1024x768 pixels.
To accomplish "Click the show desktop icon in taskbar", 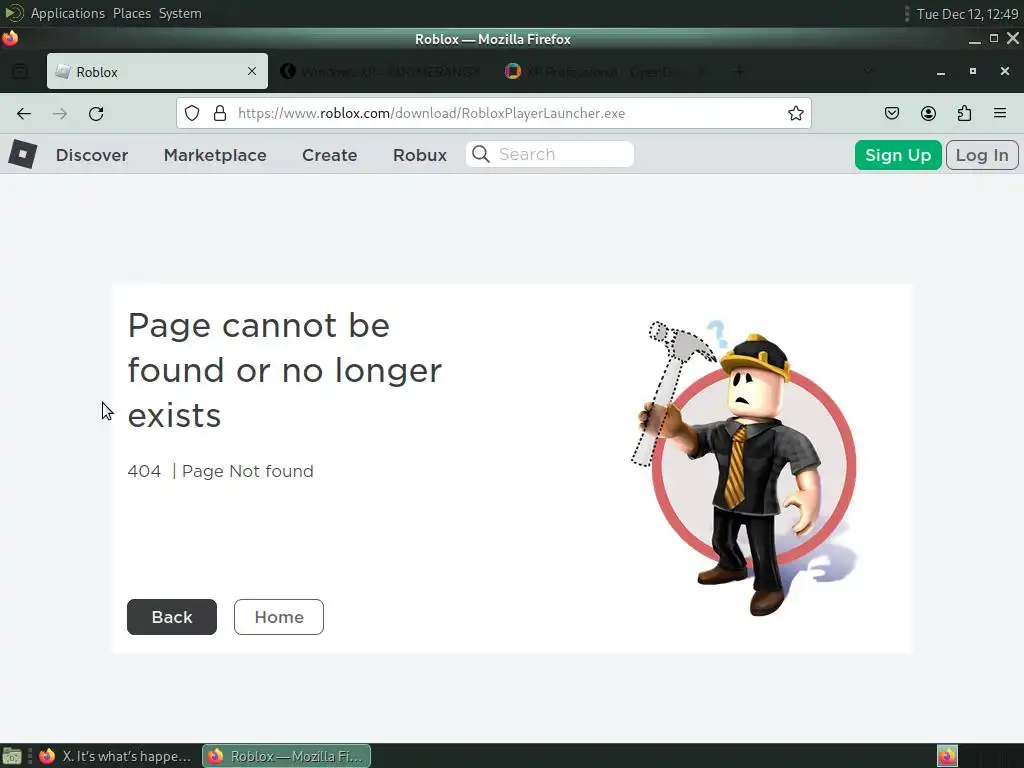I will point(12,756).
